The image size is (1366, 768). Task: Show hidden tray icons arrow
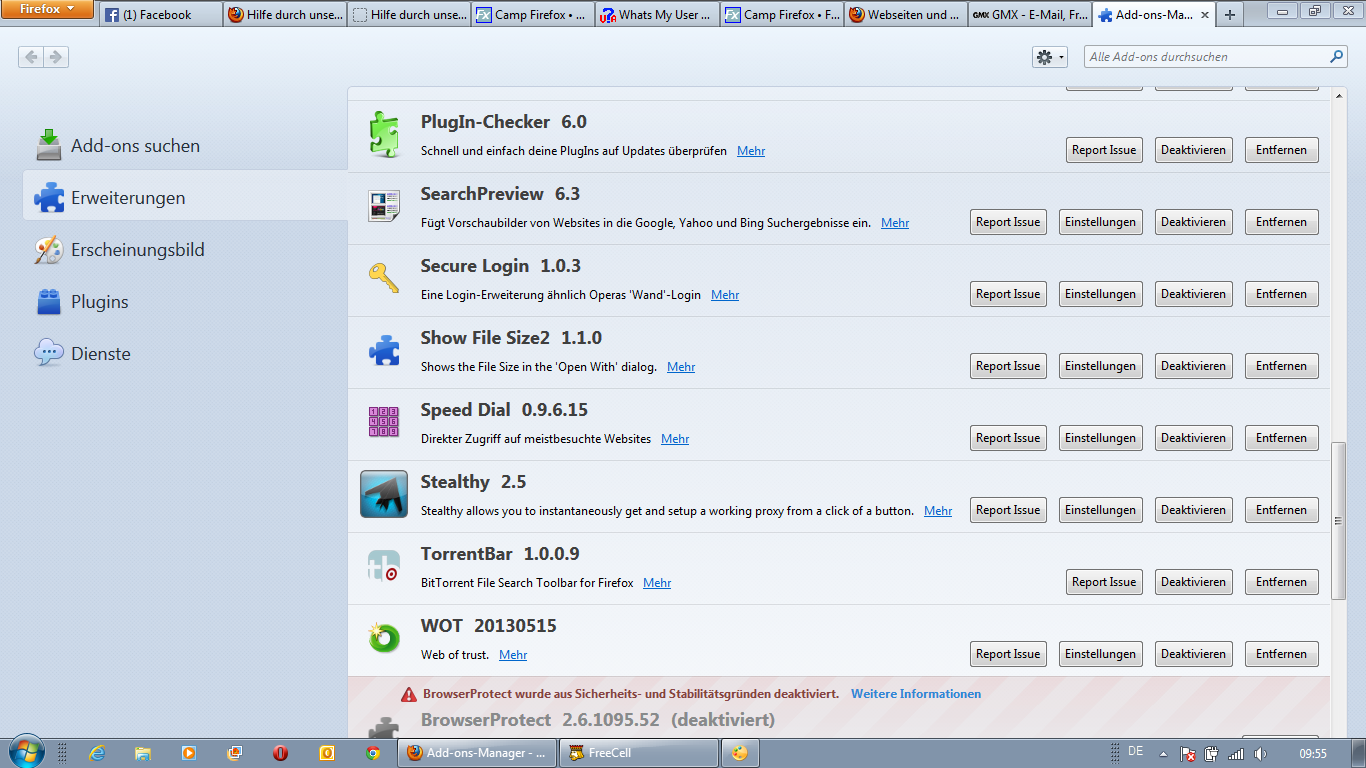(x=1163, y=753)
